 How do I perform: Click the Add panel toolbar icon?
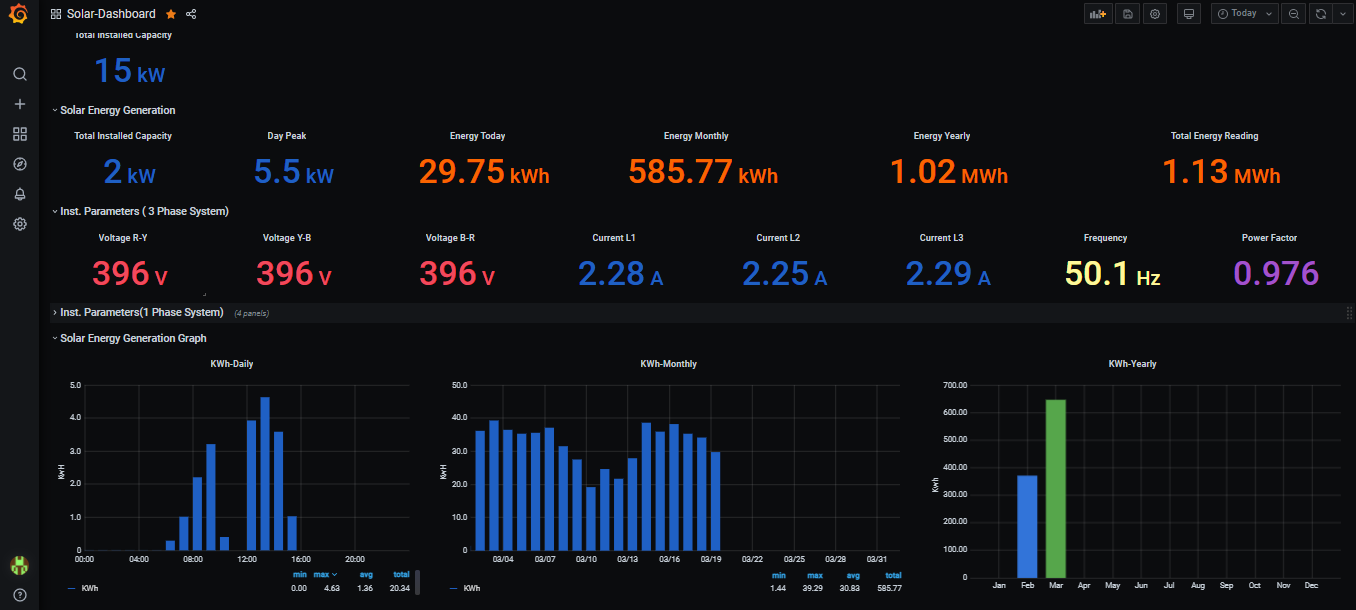point(1098,14)
